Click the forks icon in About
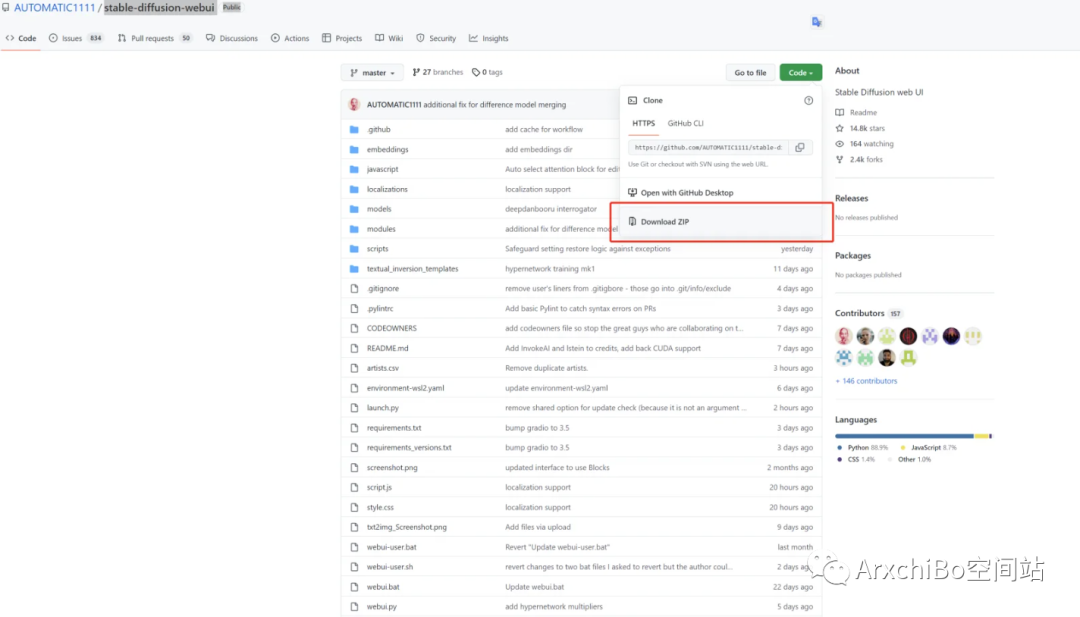The image size is (1080, 617). (x=840, y=159)
